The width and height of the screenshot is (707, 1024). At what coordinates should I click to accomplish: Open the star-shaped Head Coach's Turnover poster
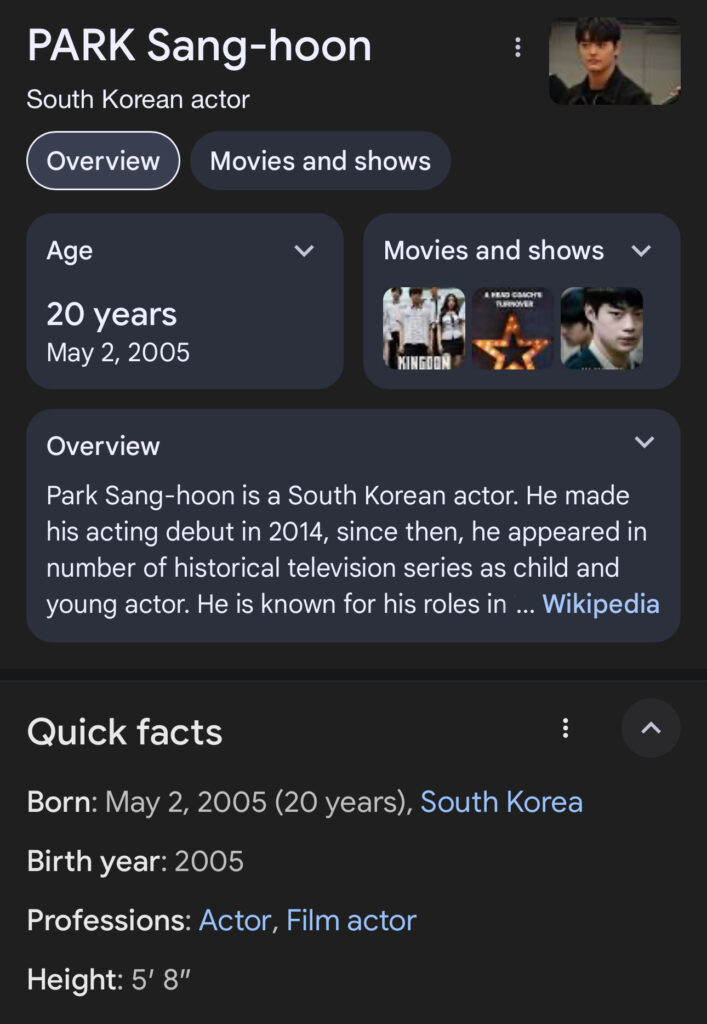pos(512,329)
